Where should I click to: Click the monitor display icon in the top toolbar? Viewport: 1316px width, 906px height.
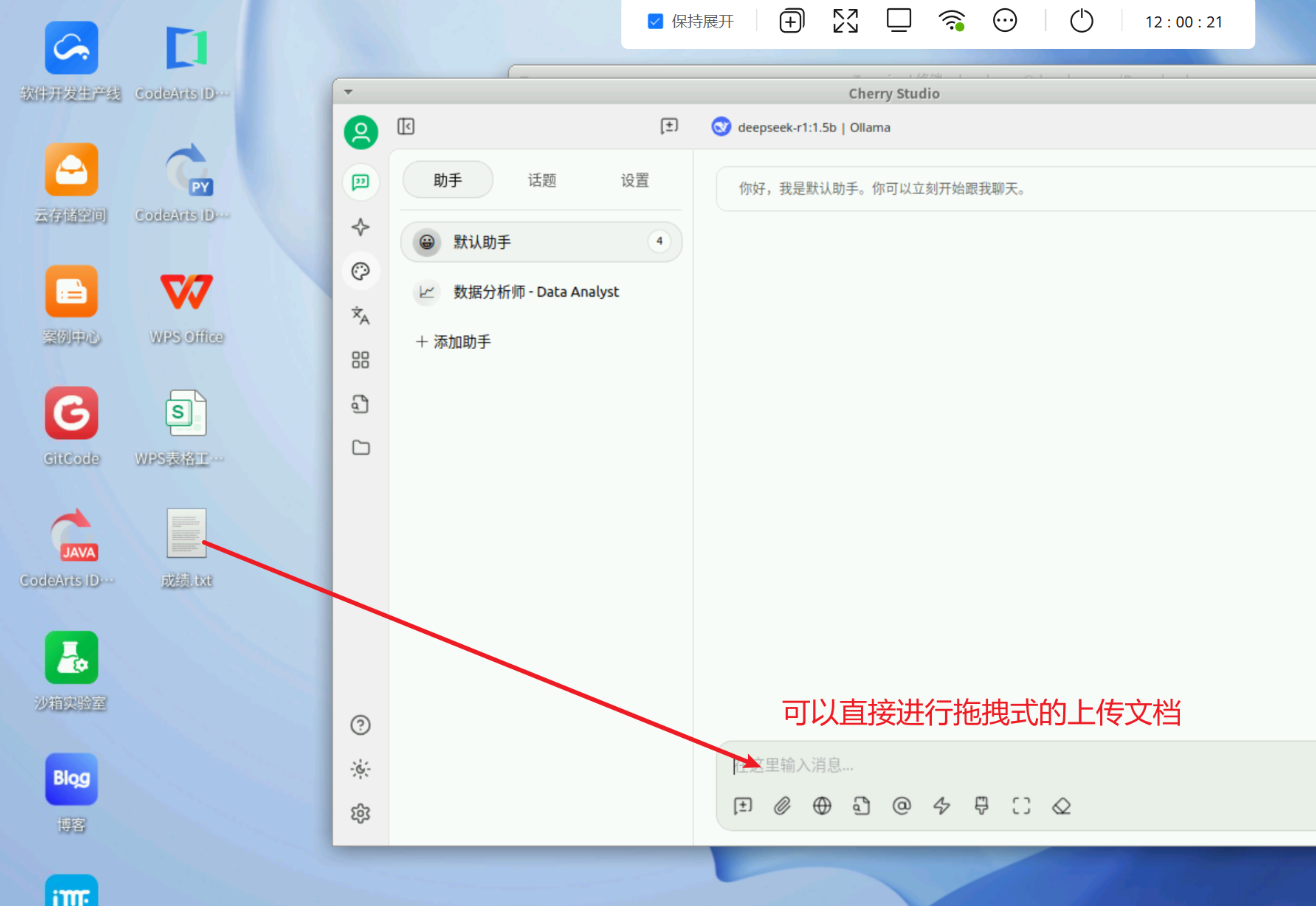tap(899, 21)
